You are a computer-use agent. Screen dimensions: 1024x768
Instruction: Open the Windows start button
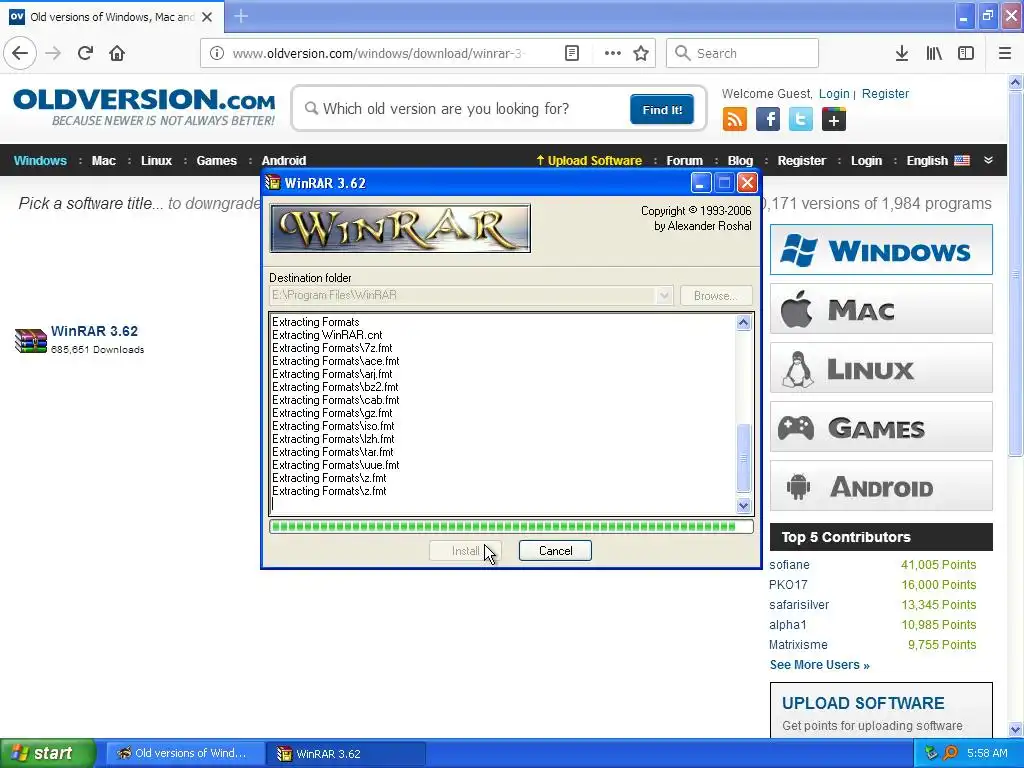47,754
